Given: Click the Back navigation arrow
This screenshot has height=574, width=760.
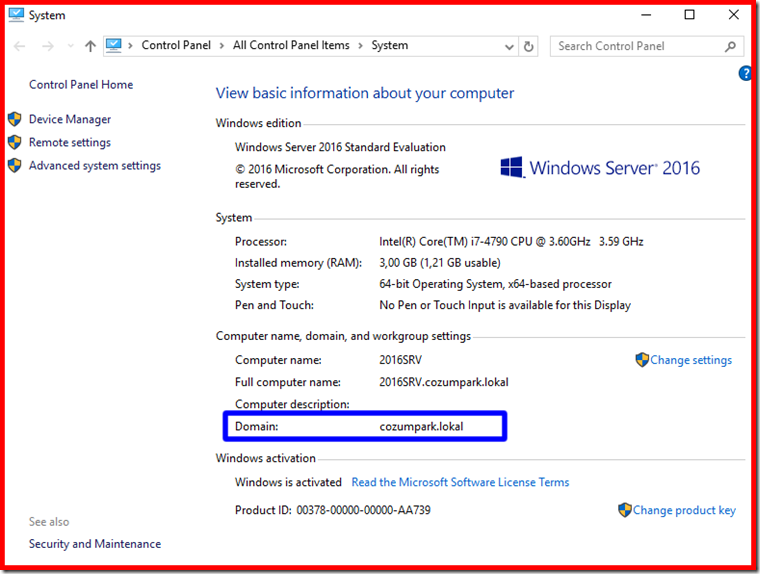Looking at the screenshot, I should pyautogui.click(x=19, y=47).
